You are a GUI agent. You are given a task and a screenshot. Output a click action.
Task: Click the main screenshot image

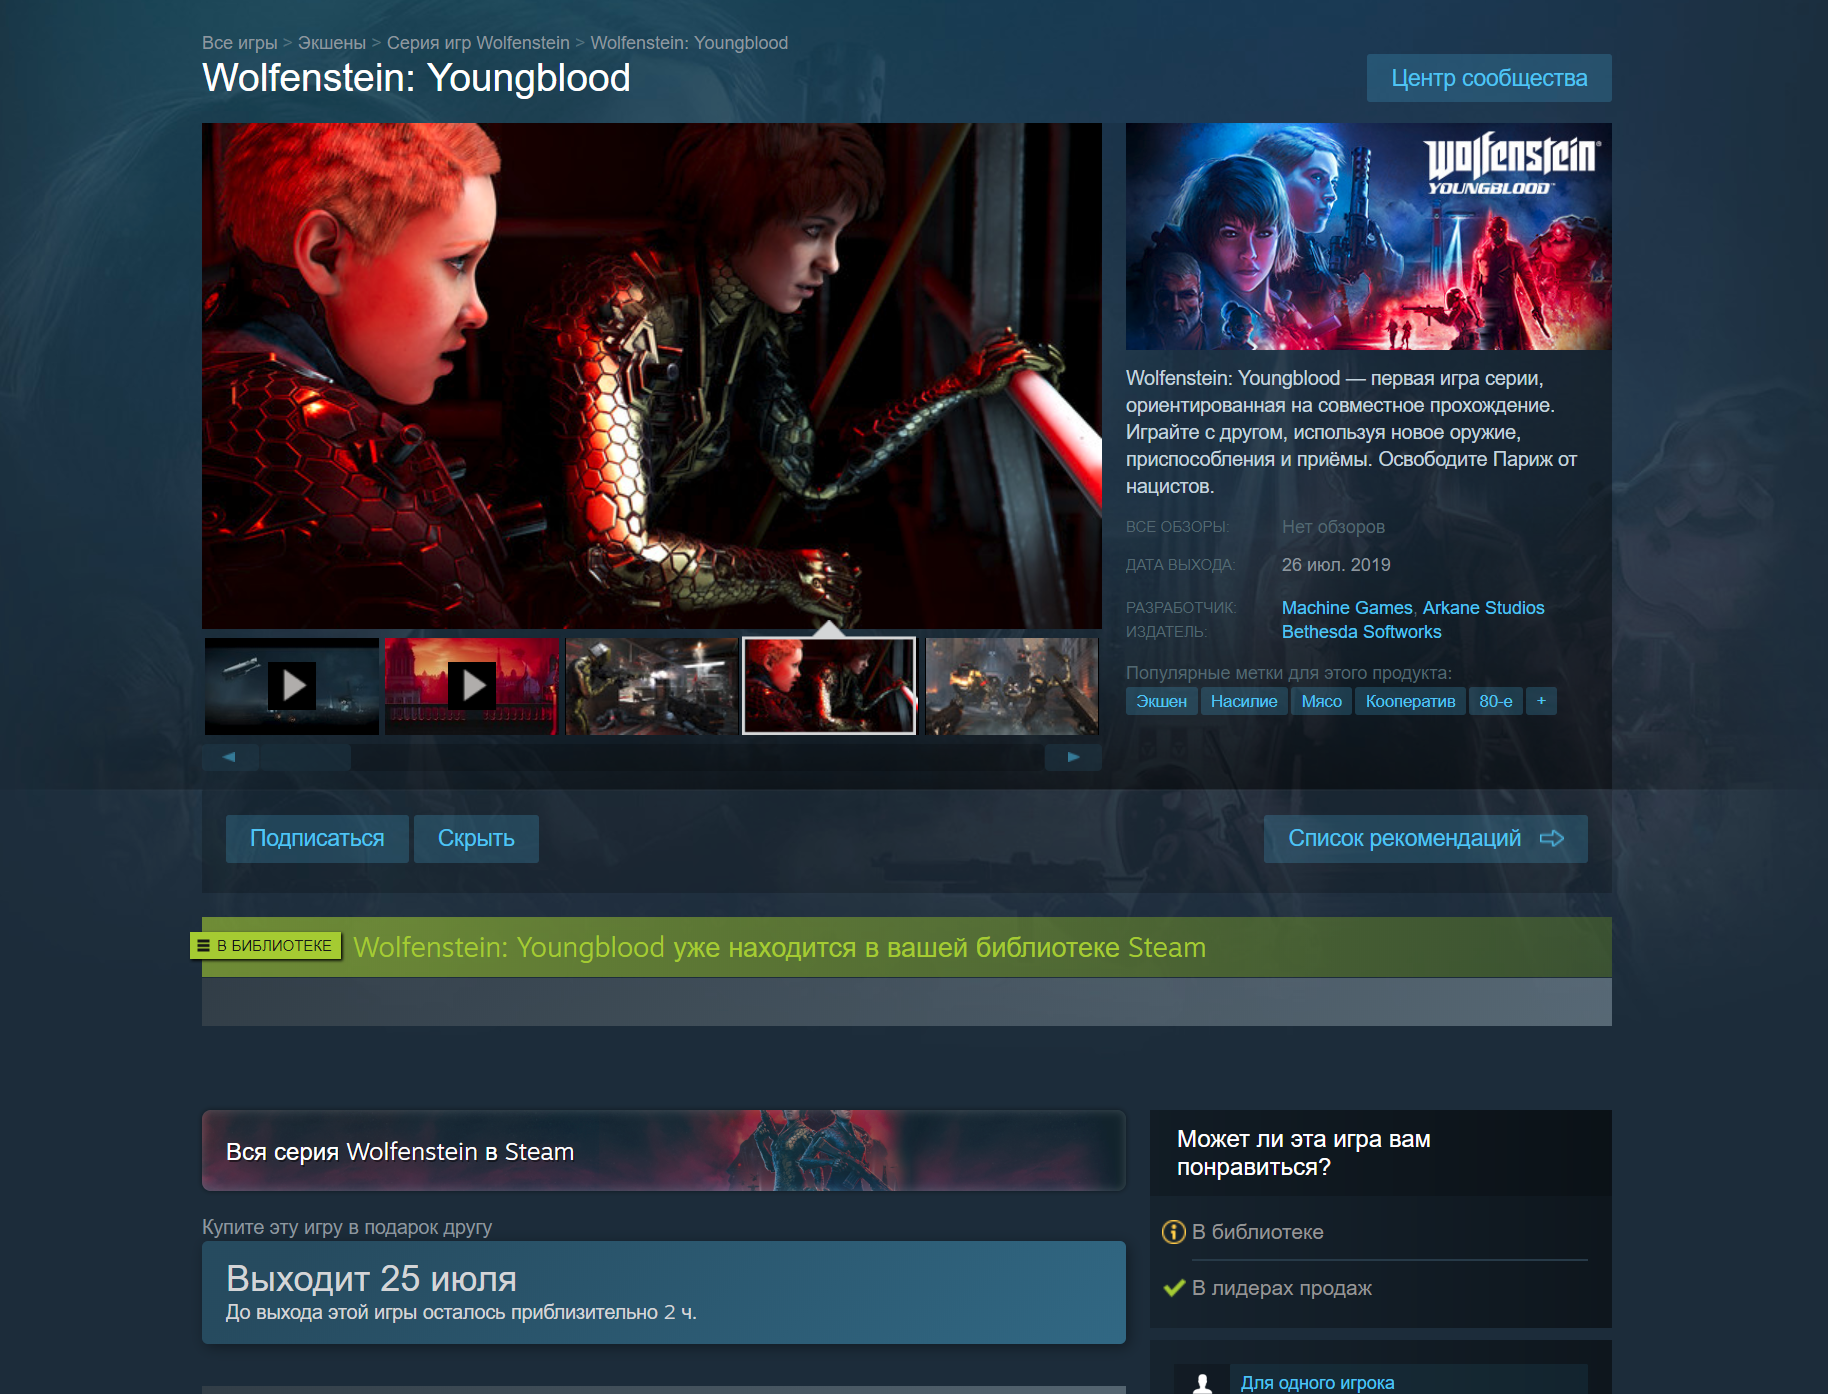pos(652,376)
